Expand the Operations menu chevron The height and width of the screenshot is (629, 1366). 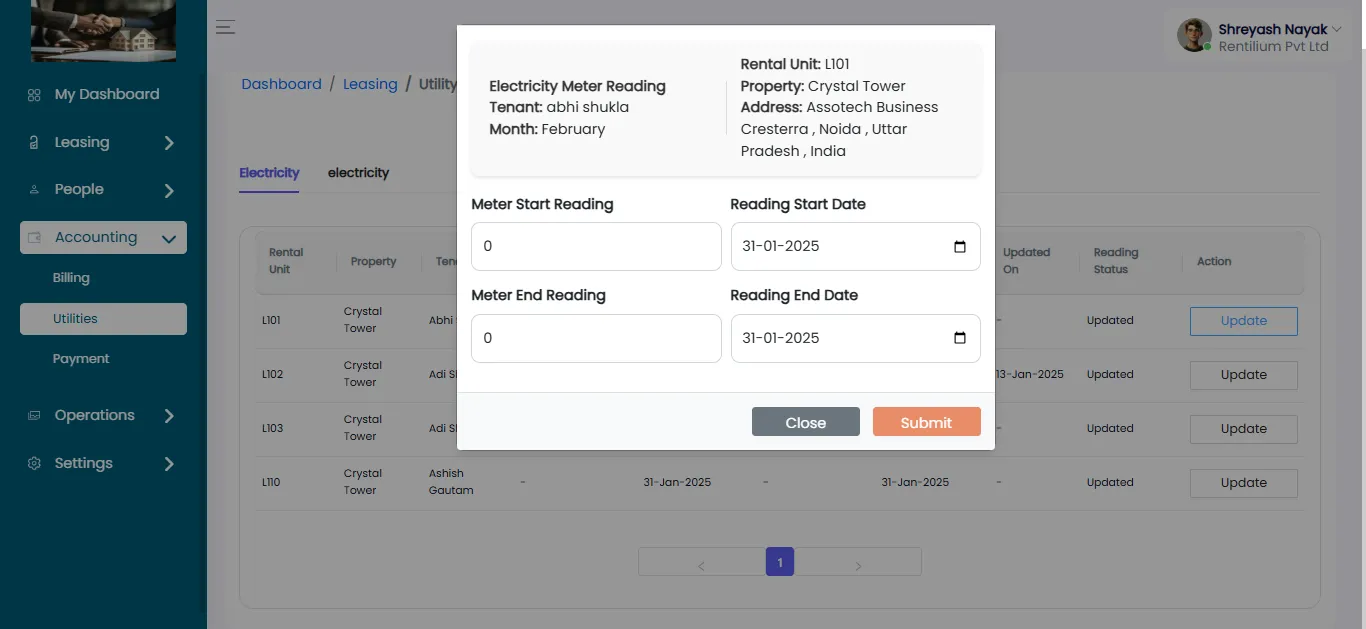coord(169,416)
